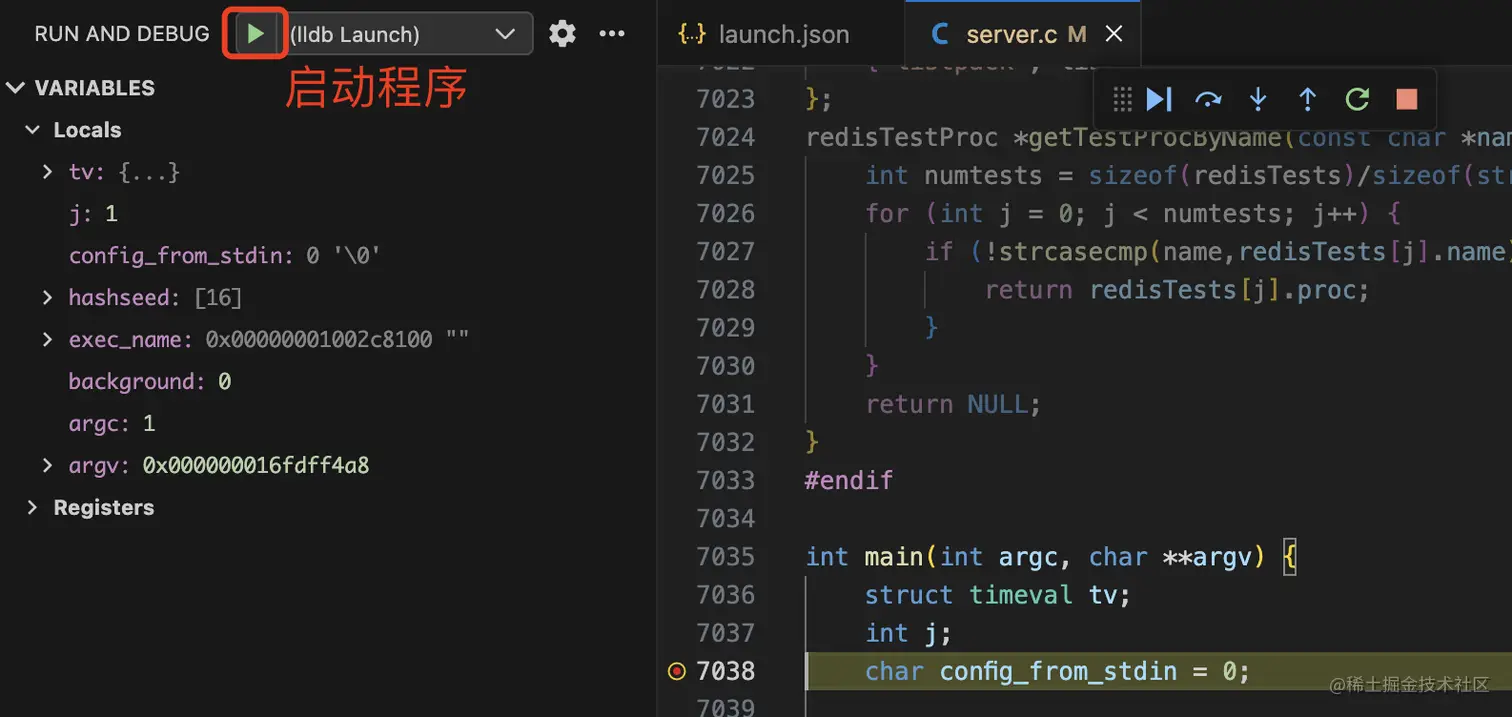Collapse the VARIABLES section
This screenshot has height=717, width=1512.
pyautogui.click(x=15, y=88)
